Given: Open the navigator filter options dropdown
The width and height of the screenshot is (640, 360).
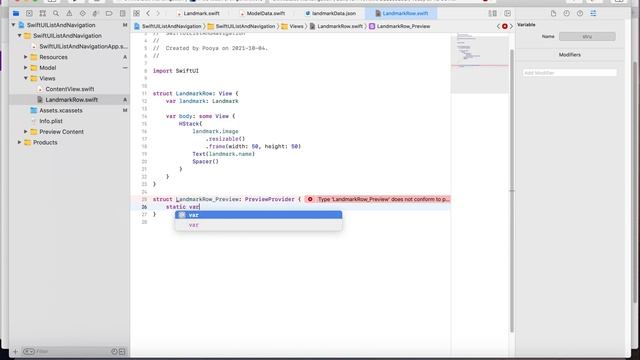Looking at the screenshot, I should pos(29,351).
